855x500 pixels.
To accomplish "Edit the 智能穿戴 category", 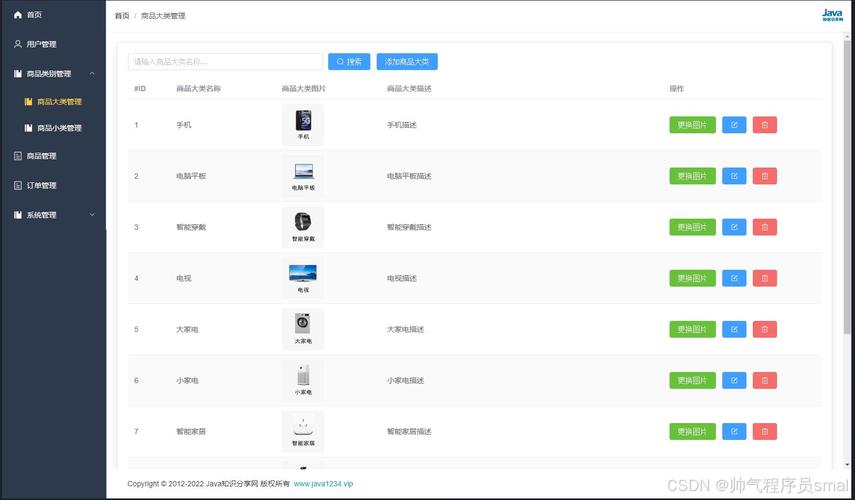I will coord(734,227).
